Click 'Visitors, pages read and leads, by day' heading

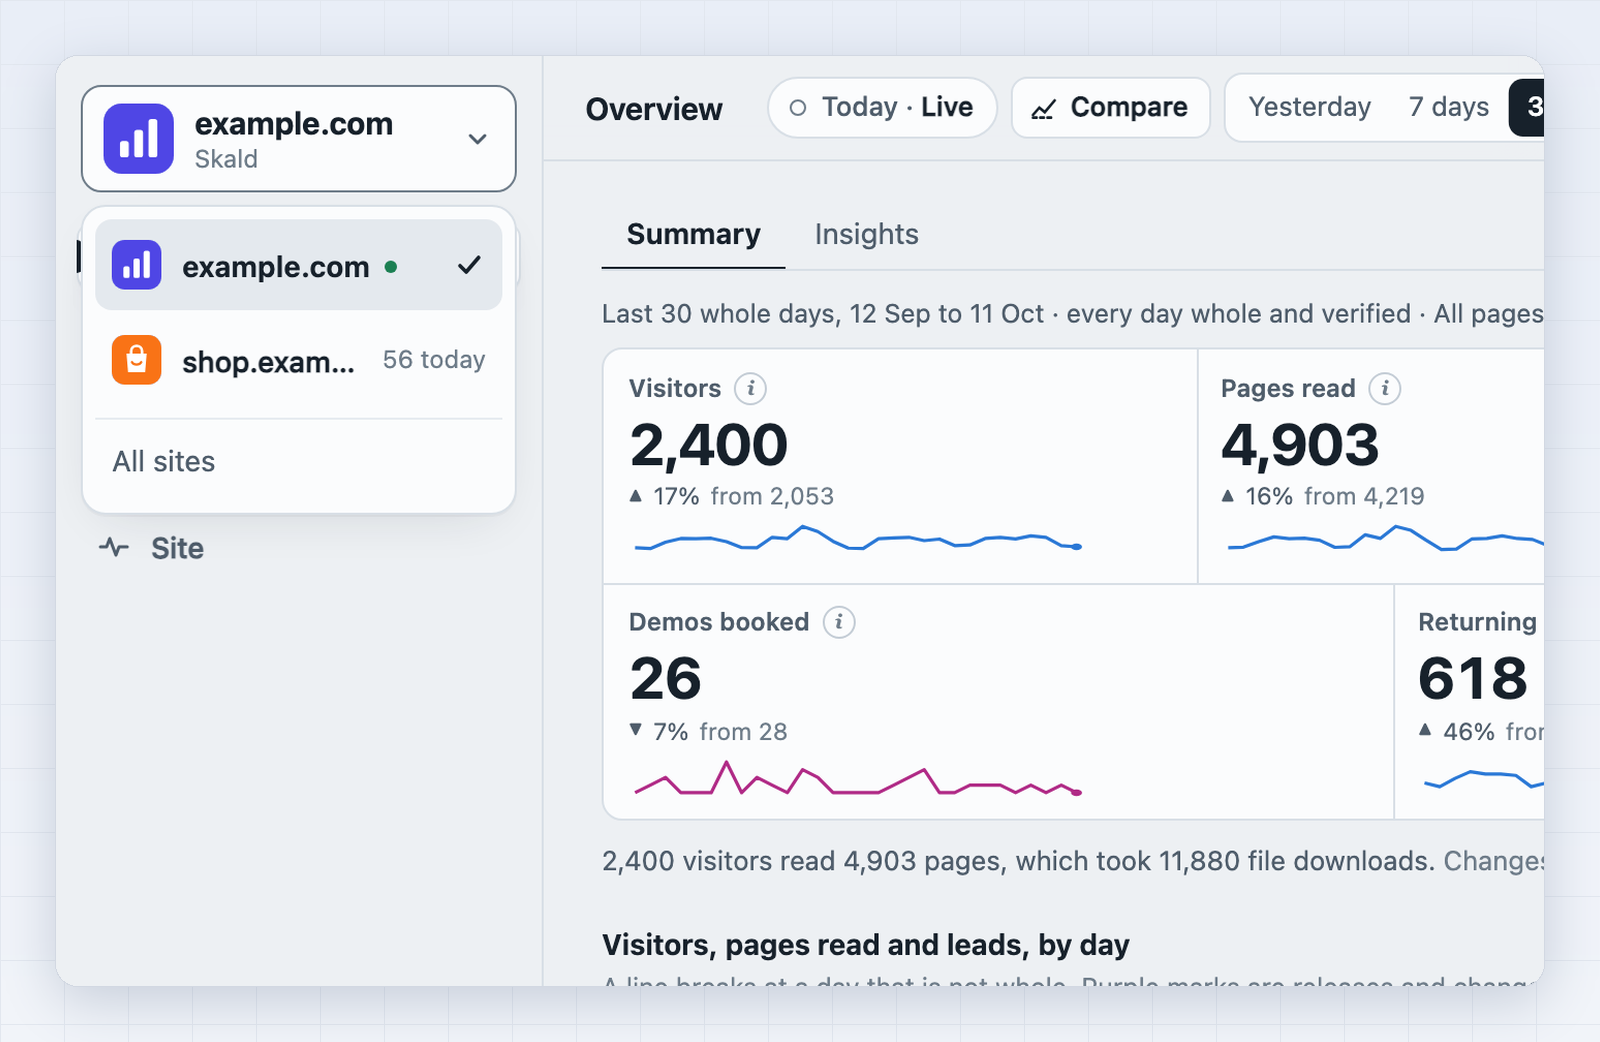coord(866,945)
